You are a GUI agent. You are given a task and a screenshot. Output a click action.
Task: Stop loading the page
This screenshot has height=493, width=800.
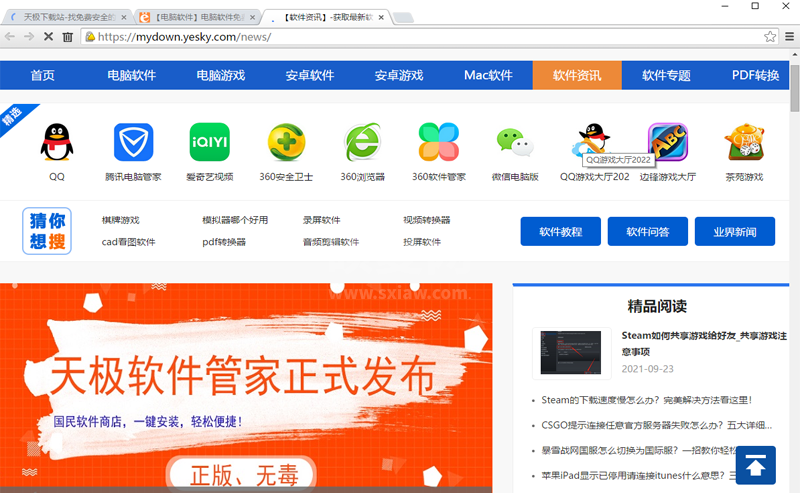[x=48, y=37]
